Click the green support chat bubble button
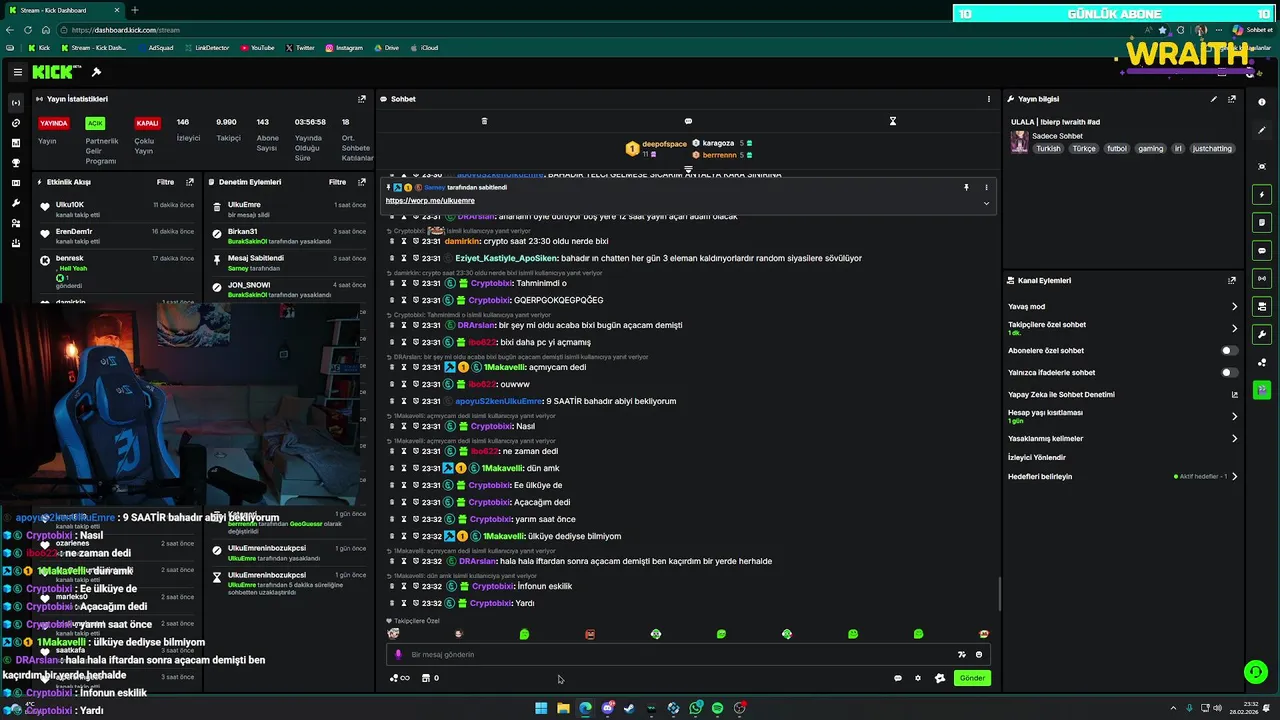 tap(1255, 672)
